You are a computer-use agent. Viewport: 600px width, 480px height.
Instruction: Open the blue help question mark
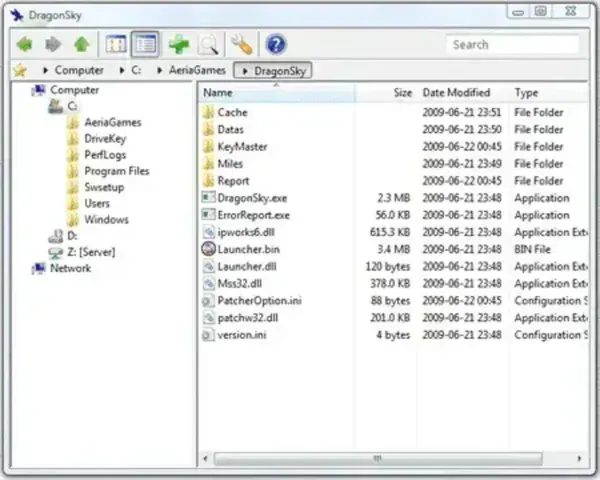276,44
